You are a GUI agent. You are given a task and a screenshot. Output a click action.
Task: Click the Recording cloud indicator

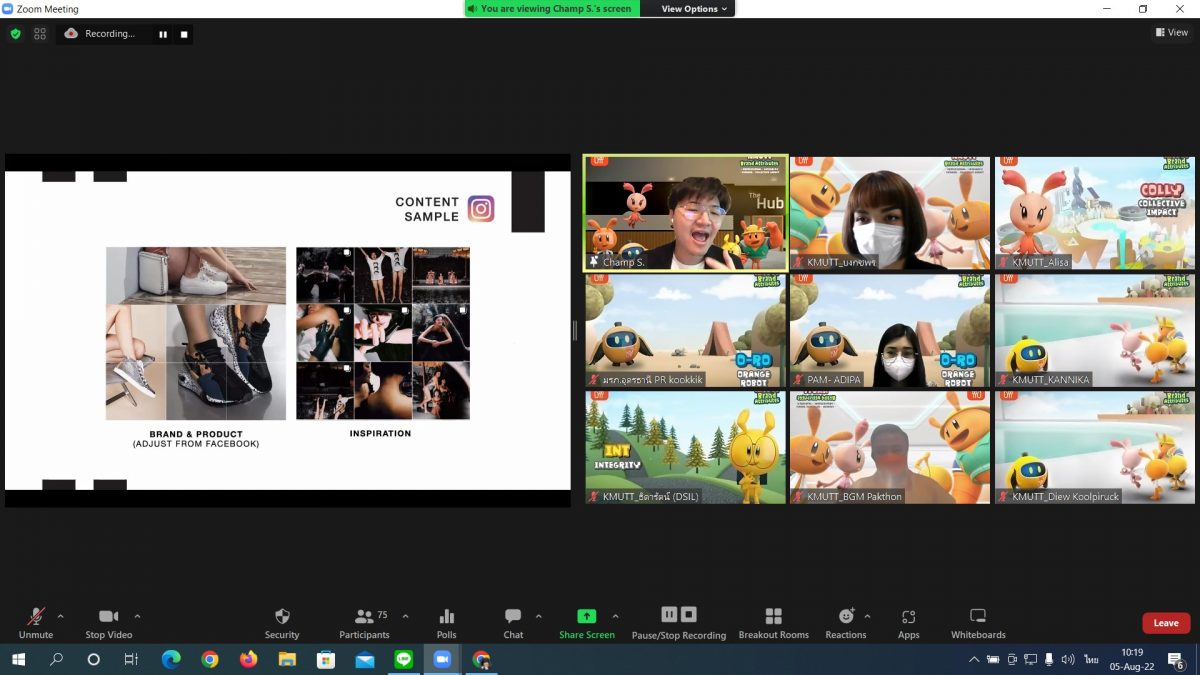tap(71, 33)
